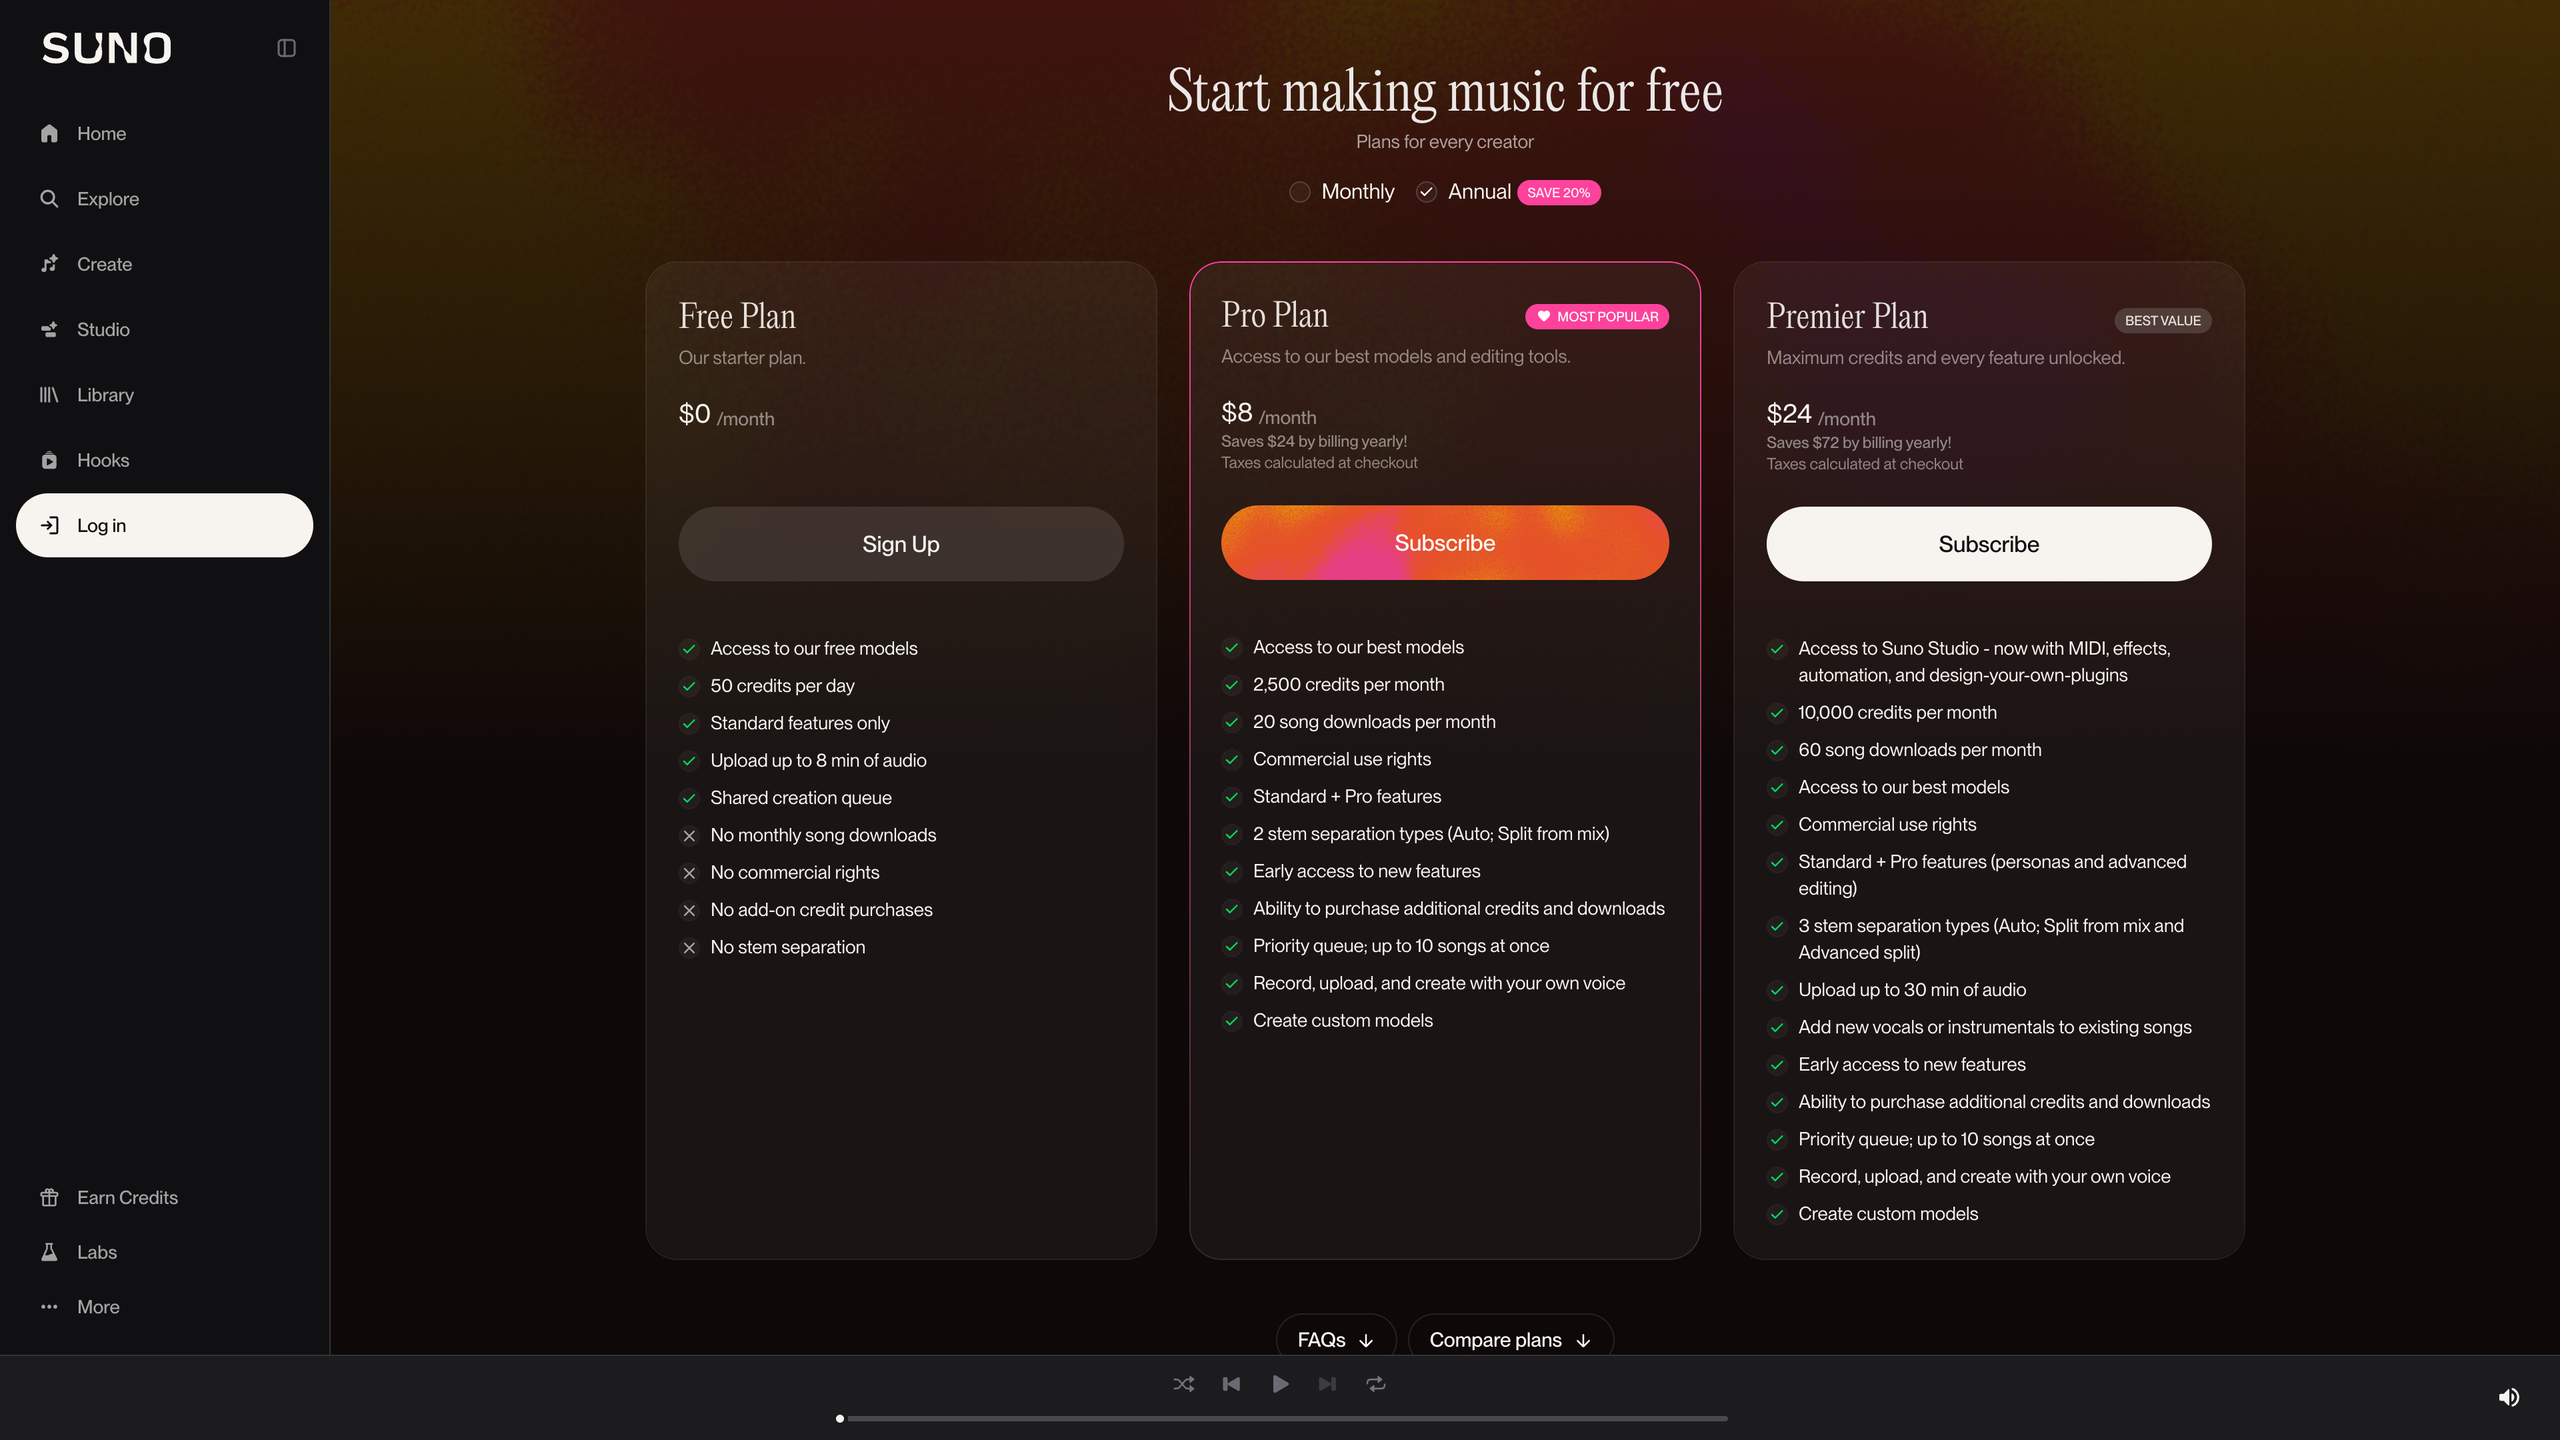The width and height of the screenshot is (2560, 1440).
Task: Mute the volume speaker icon
Action: [2509, 1397]
